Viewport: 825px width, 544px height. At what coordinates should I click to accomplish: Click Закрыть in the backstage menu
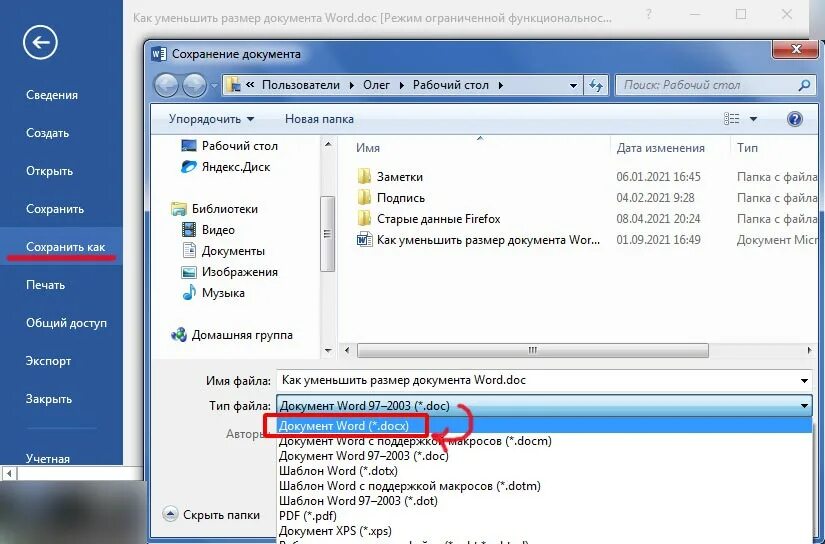point(48,399)
